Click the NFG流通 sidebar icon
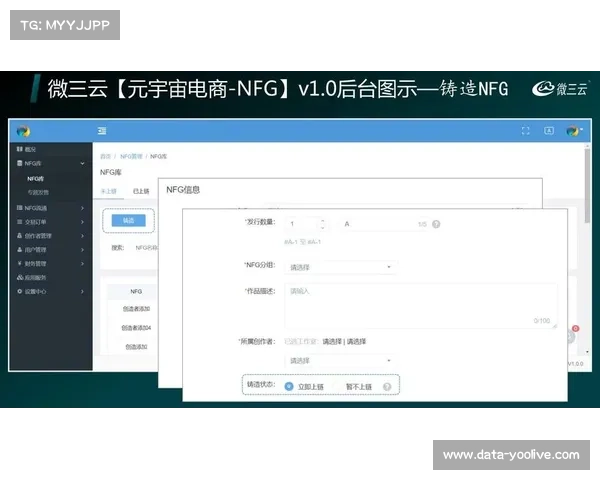The height and width of the screenshot is (480, 600). pos(20,208)
